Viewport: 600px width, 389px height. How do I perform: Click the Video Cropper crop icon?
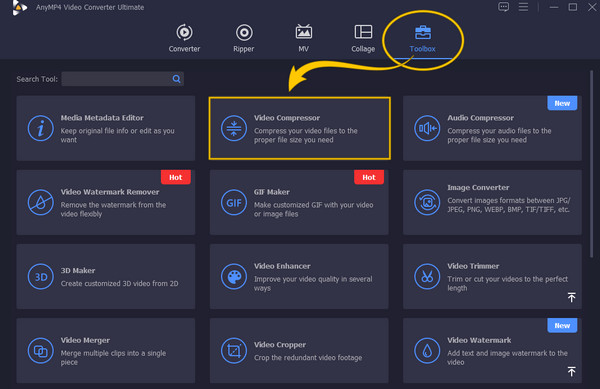point(234,351)
